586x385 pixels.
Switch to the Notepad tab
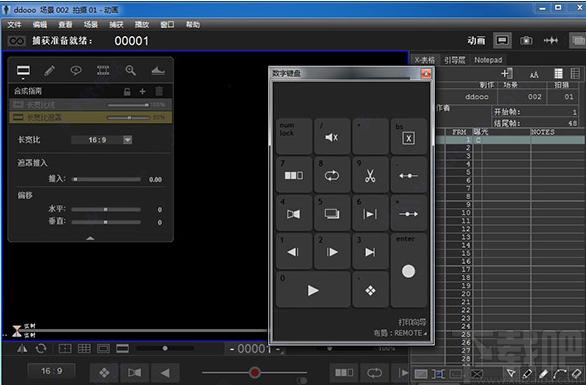coord(488,60)
